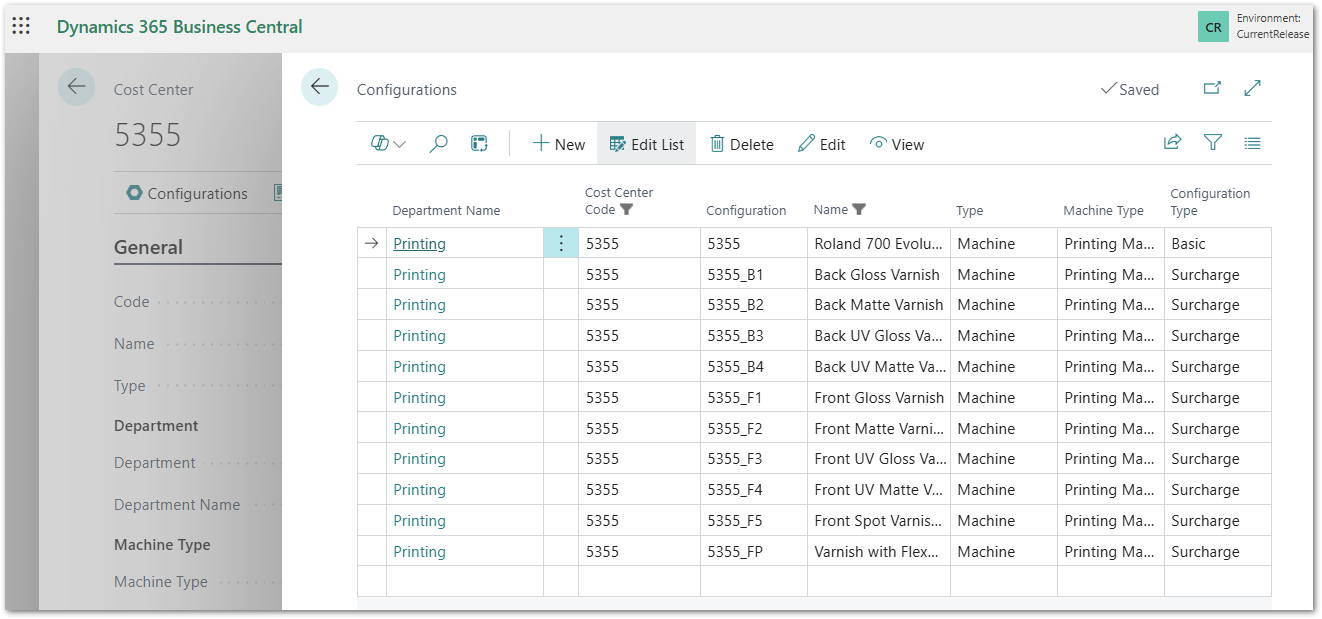Open the row options menu for 5355
This screenshot has width=1322, height=619.
point(561,243)
